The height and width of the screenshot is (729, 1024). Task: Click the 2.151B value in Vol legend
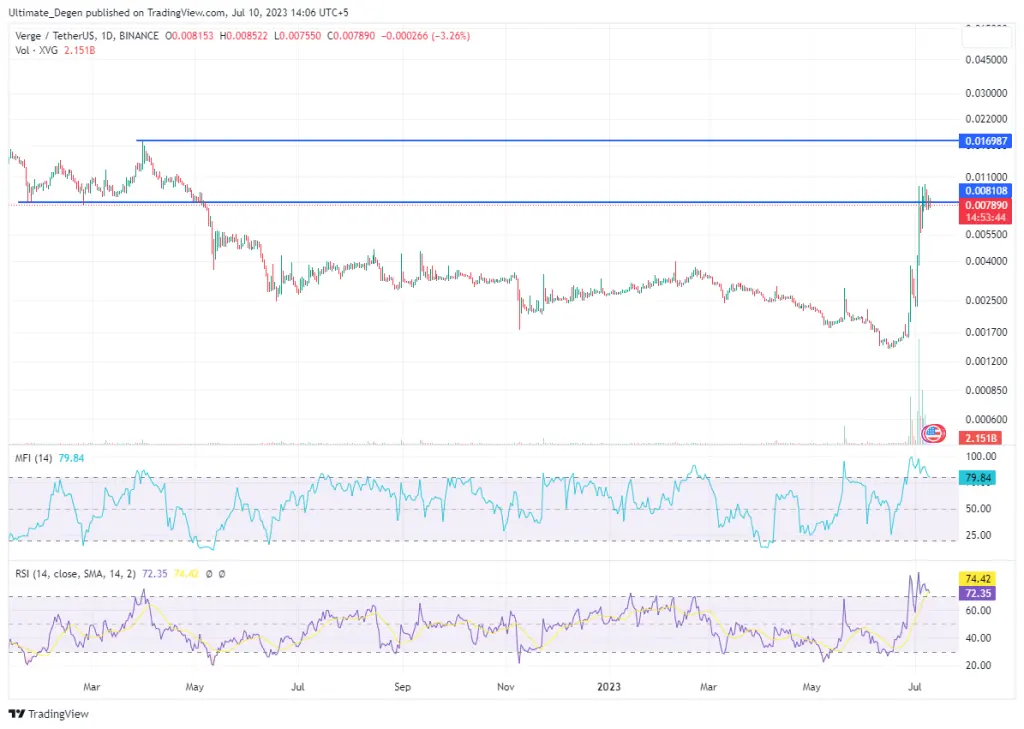(80, 50)
